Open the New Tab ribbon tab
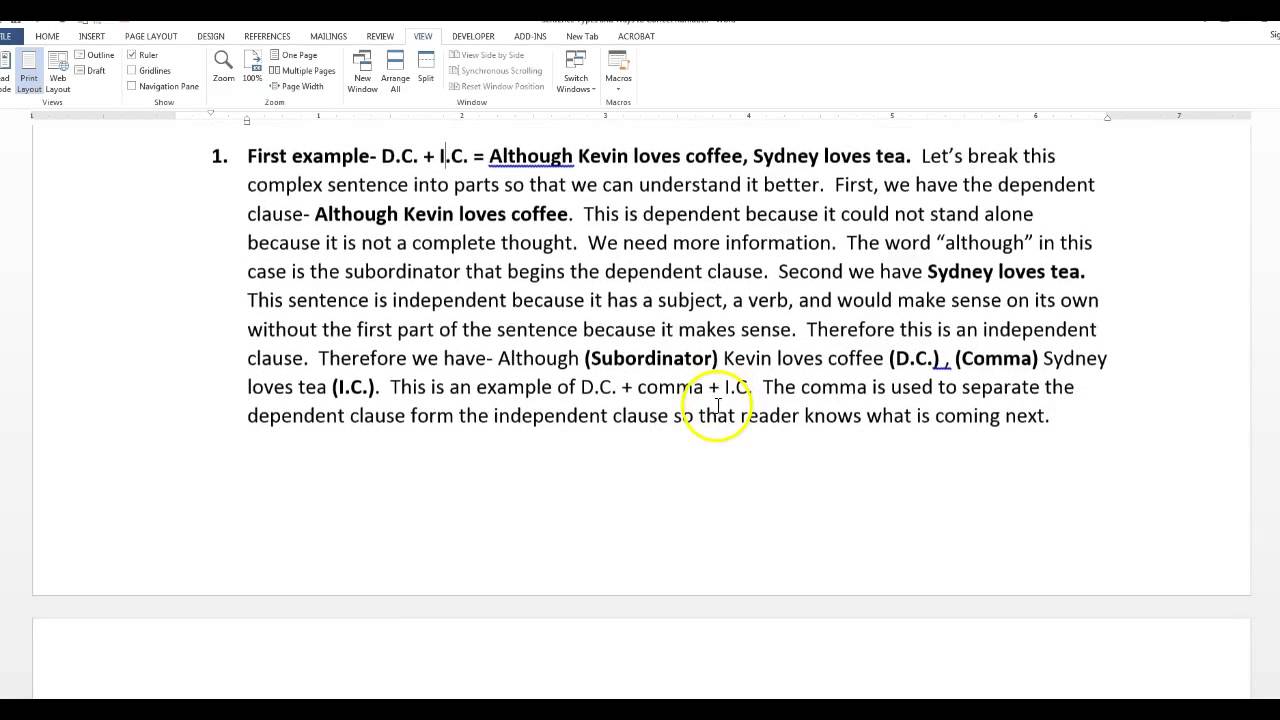This screenshot has height=720, width=1280. pos(582,36)
